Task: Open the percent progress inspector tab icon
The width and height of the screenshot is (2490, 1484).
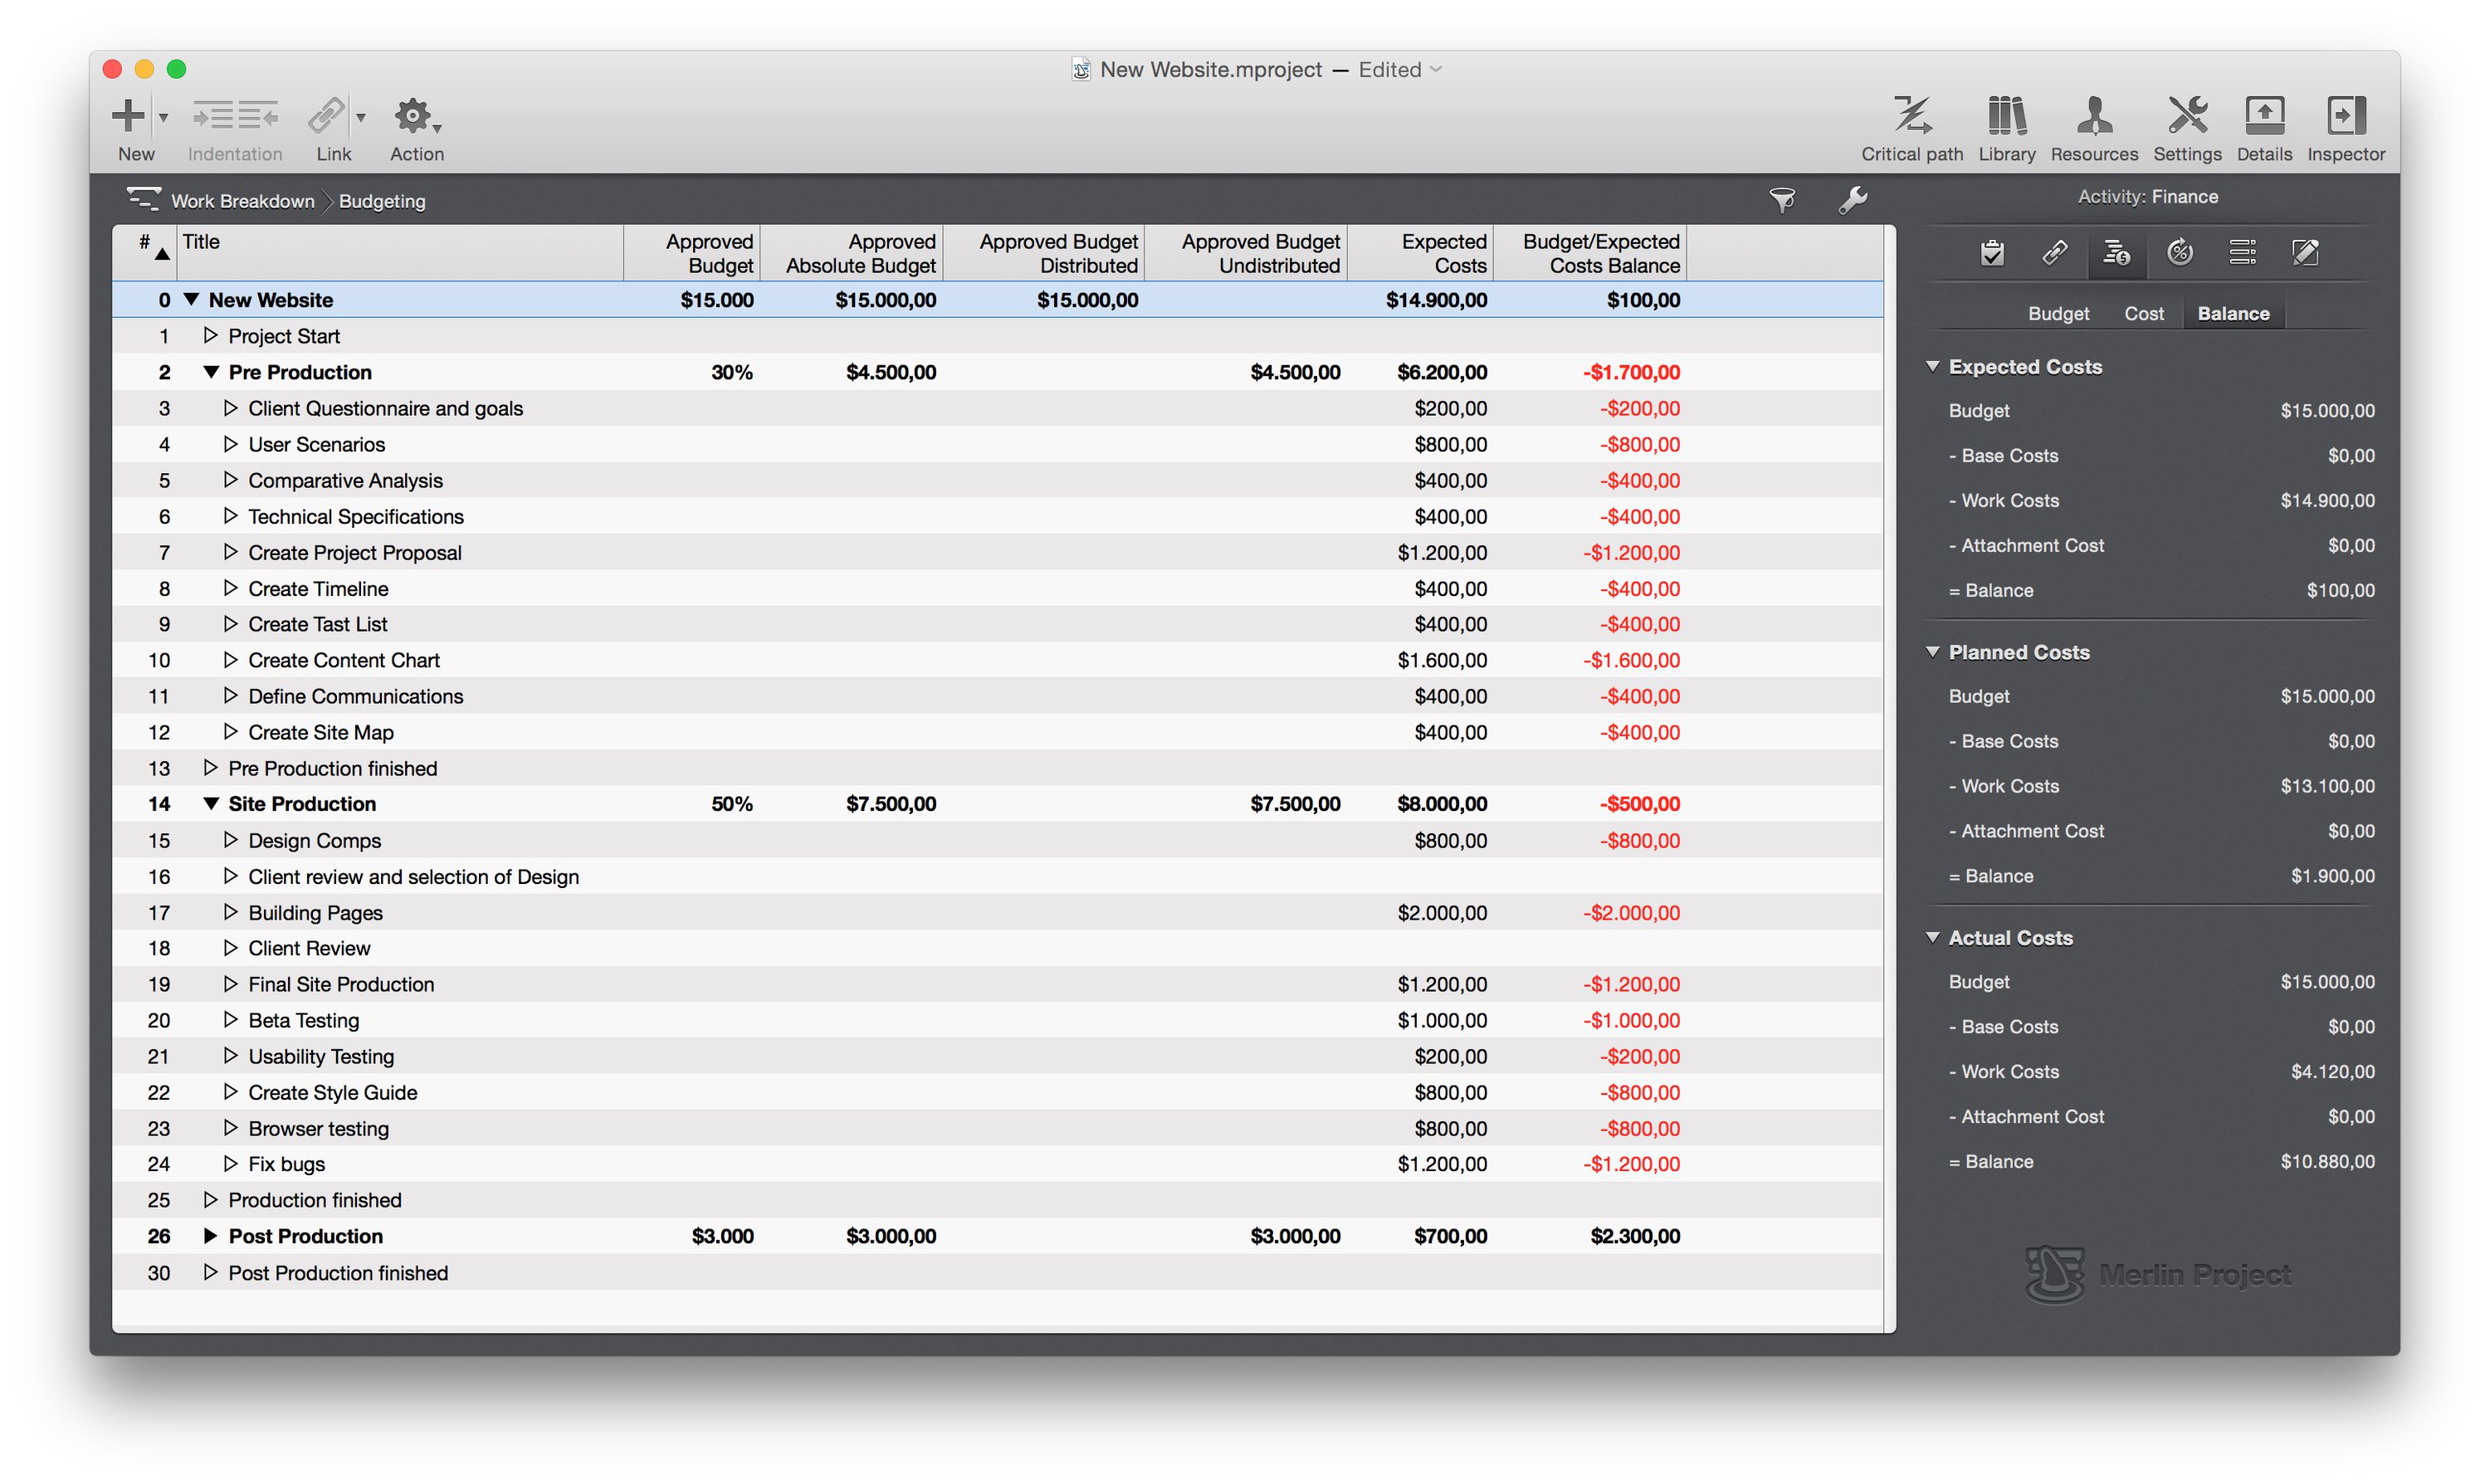Action: (x=2180, y=253)
